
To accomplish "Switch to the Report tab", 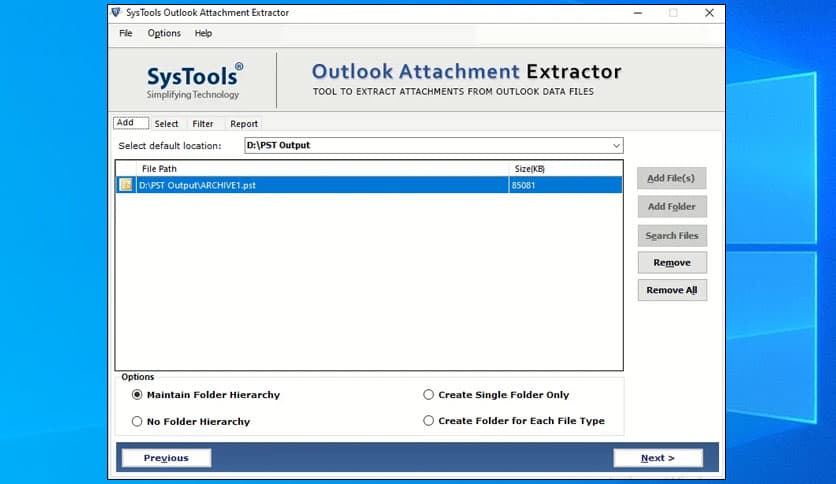I will click(x=244, y=124).
